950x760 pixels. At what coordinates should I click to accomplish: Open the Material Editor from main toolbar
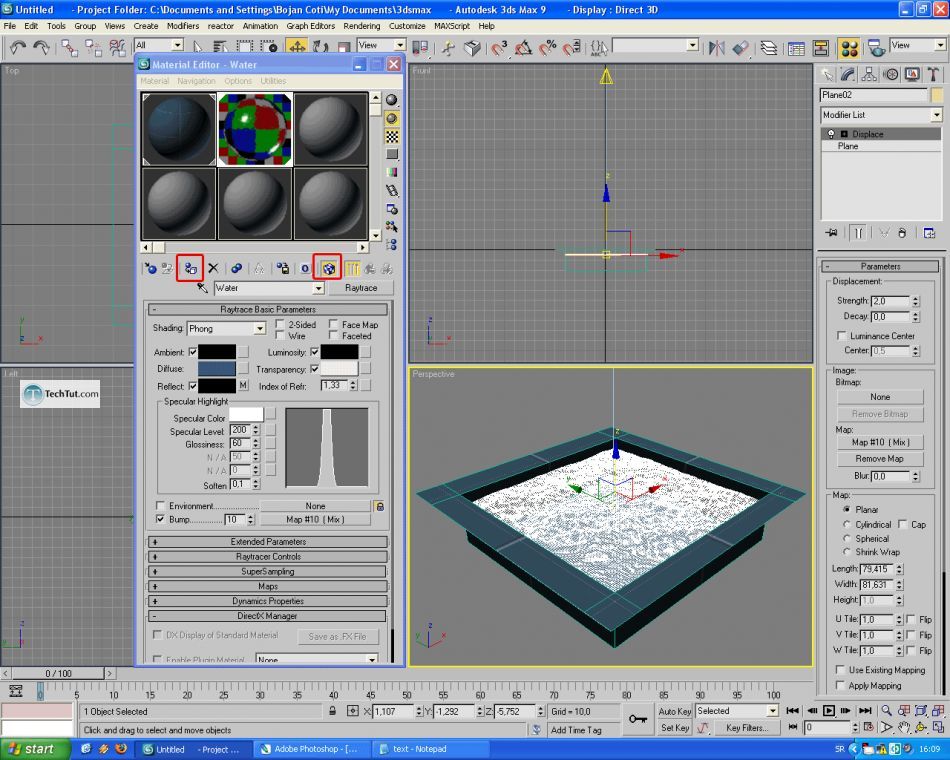tap(849, 48)
